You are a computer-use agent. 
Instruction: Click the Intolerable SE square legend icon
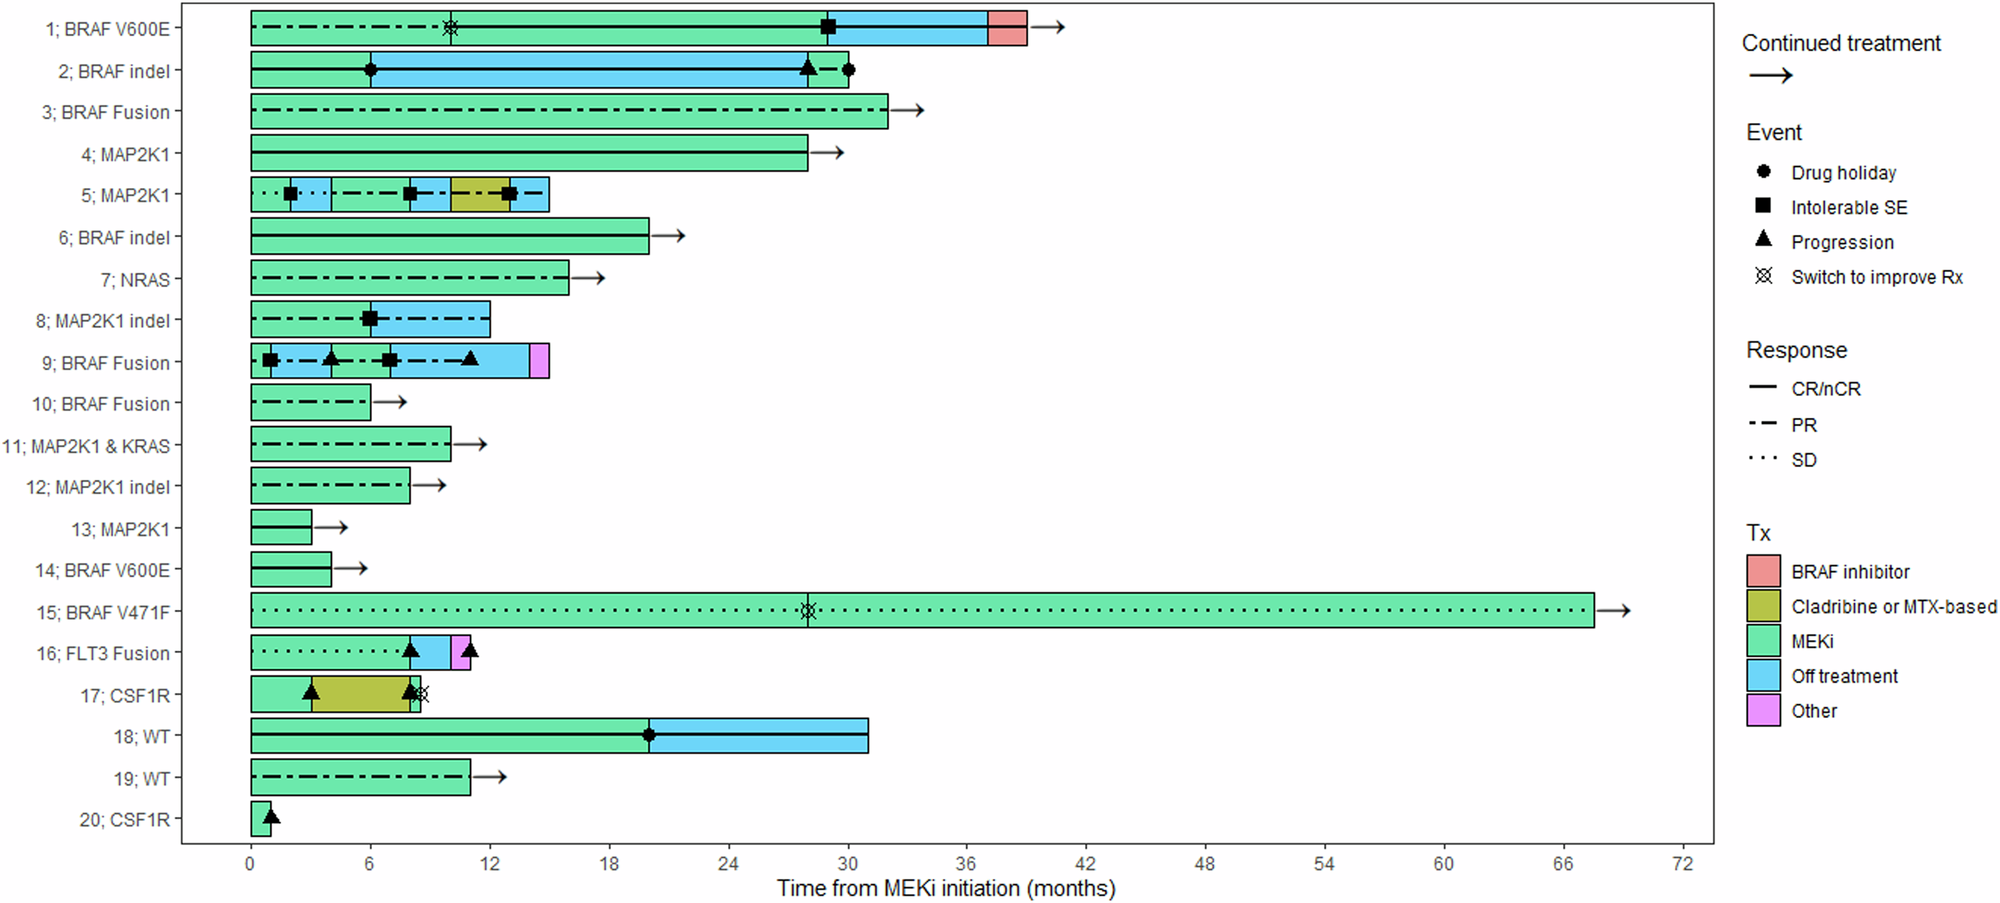click(x=1763, y=206)
